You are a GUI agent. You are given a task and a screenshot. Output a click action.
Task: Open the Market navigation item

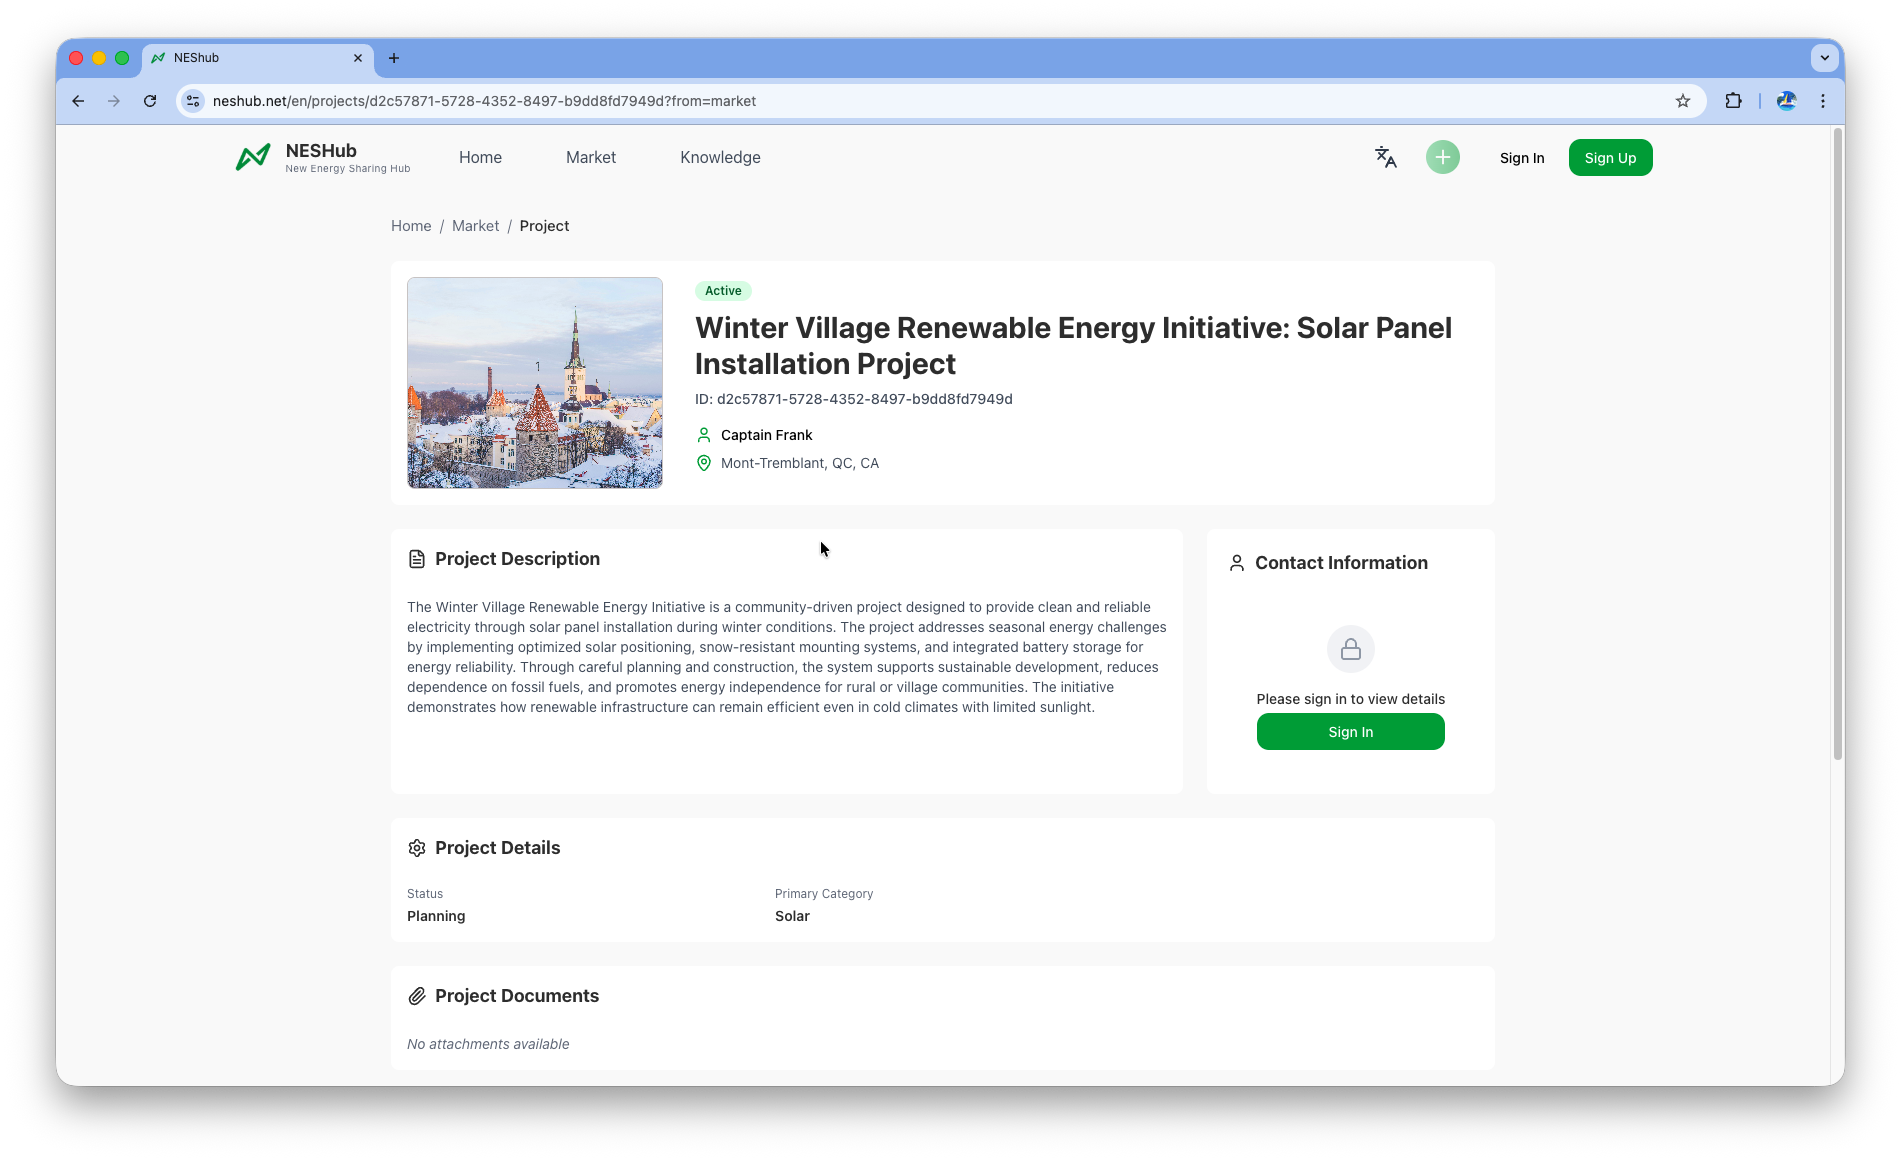[x=590, y=157]
